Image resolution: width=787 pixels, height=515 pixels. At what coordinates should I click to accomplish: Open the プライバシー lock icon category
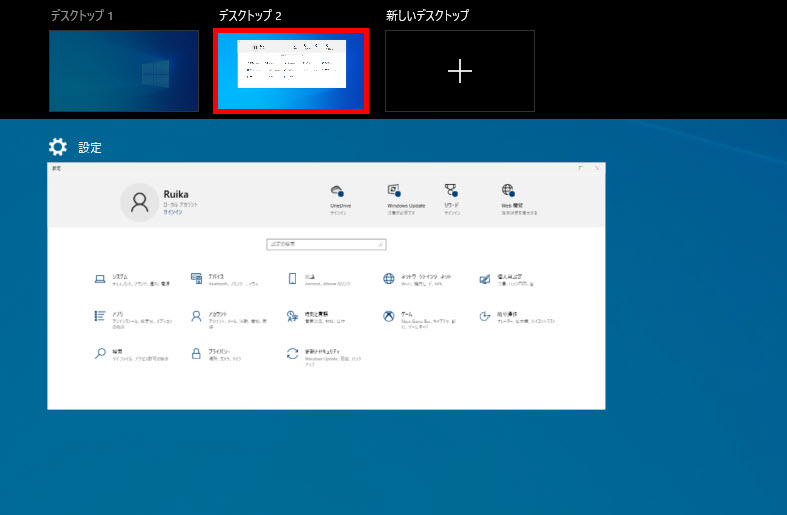tap(197, 354)
